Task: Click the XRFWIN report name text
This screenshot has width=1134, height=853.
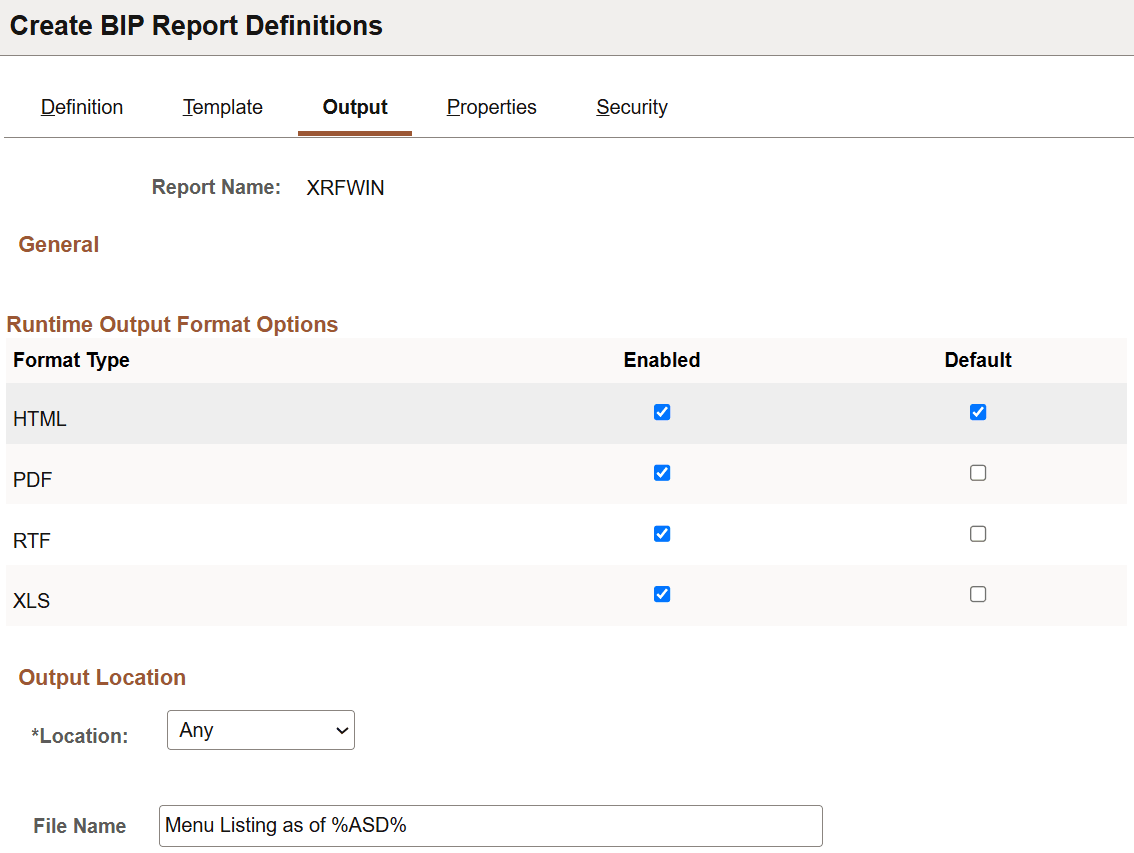Action: click(345, 187)
